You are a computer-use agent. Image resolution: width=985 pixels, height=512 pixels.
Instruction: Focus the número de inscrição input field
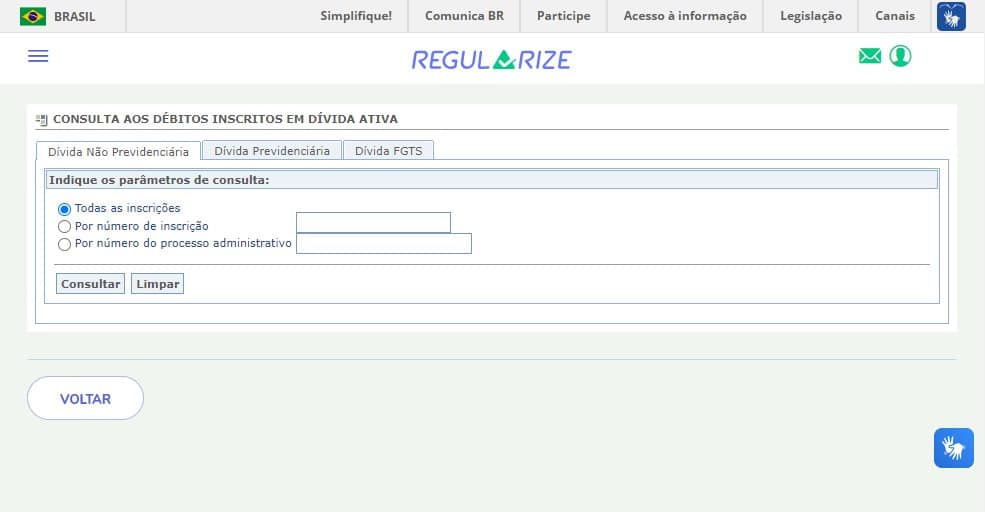373,223
